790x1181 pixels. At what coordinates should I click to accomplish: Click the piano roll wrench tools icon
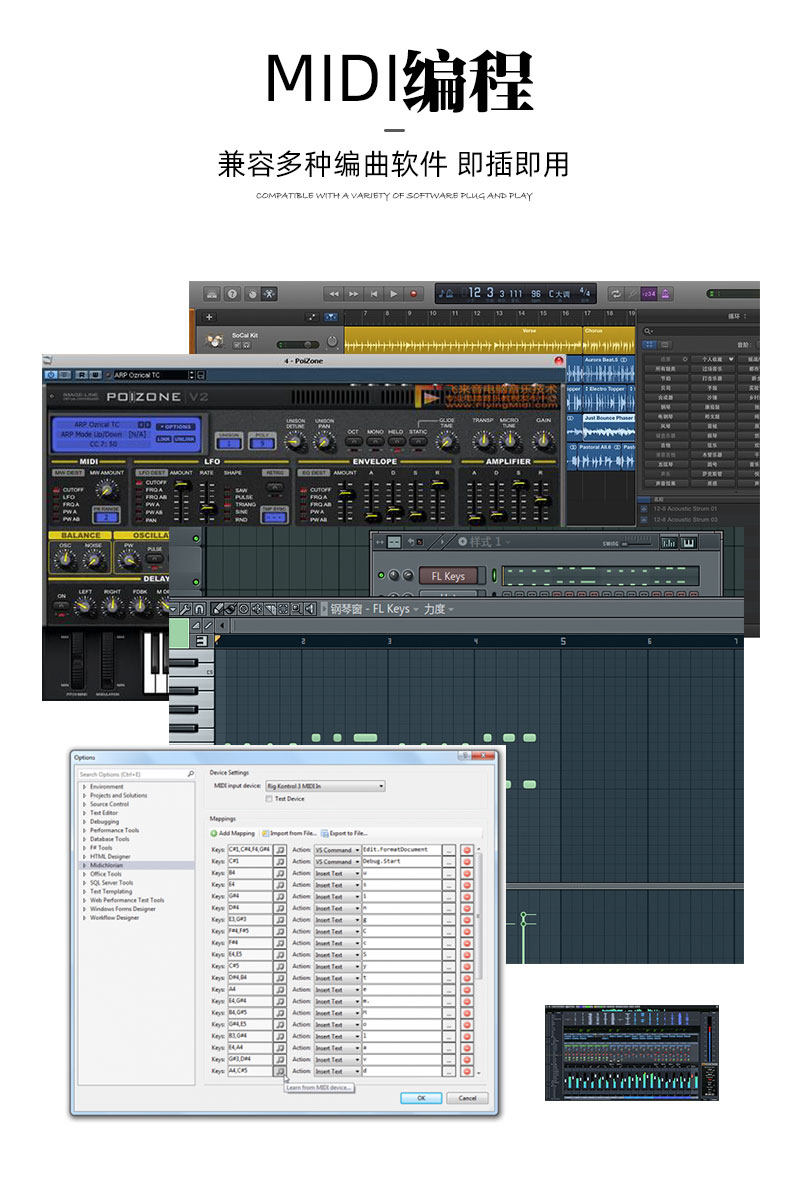pos(185,609)
